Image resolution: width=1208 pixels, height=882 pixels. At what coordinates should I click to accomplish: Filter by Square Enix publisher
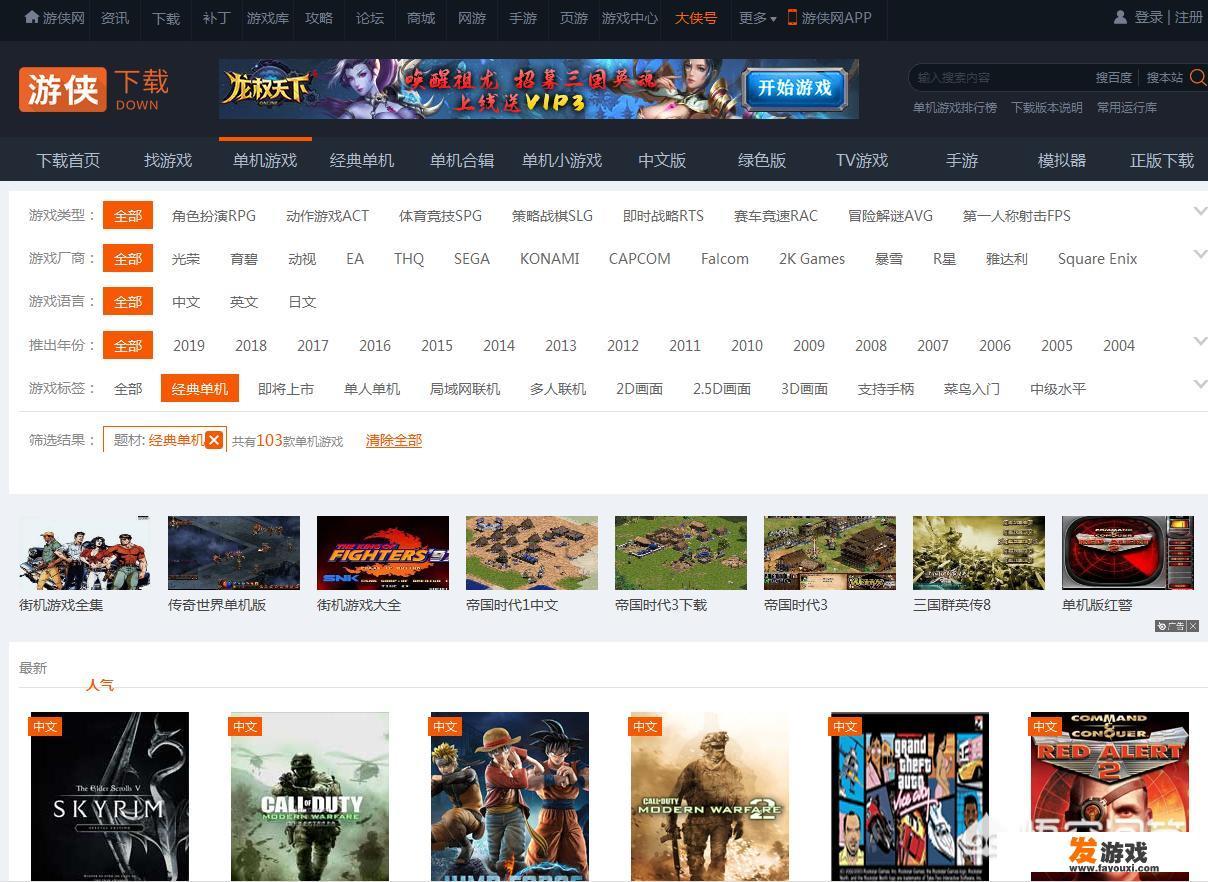click(1098, 258)
